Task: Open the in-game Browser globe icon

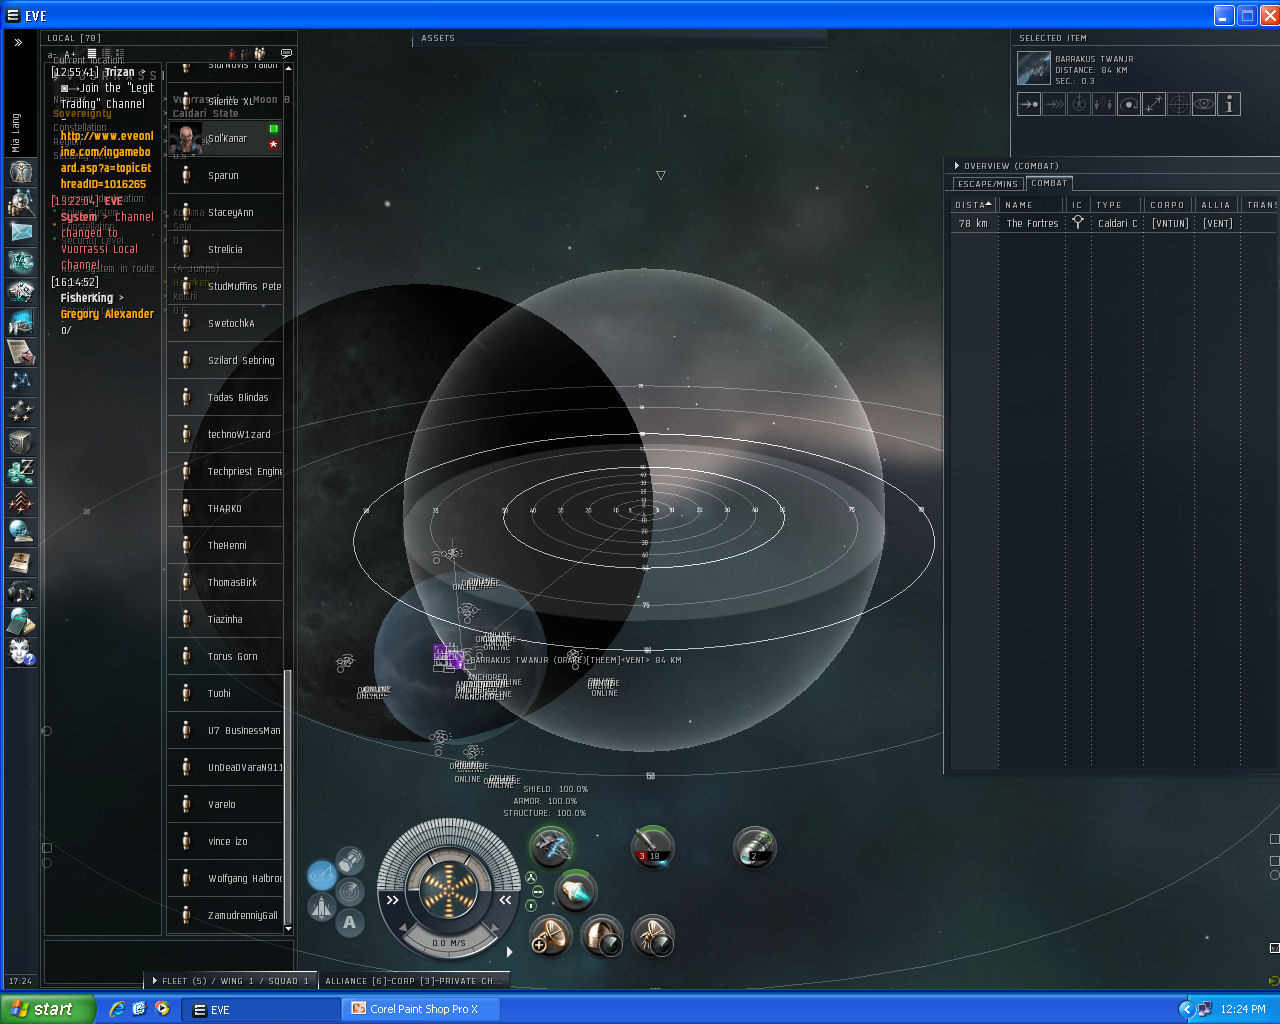Action: (x=21, y=531)
